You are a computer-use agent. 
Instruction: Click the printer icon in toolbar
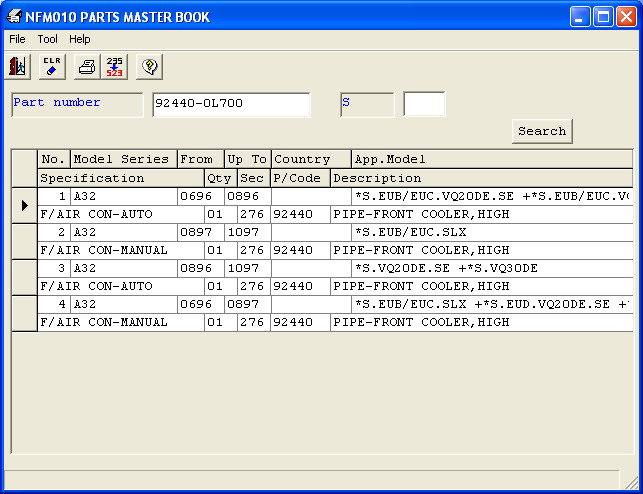(x=86, y=67)
